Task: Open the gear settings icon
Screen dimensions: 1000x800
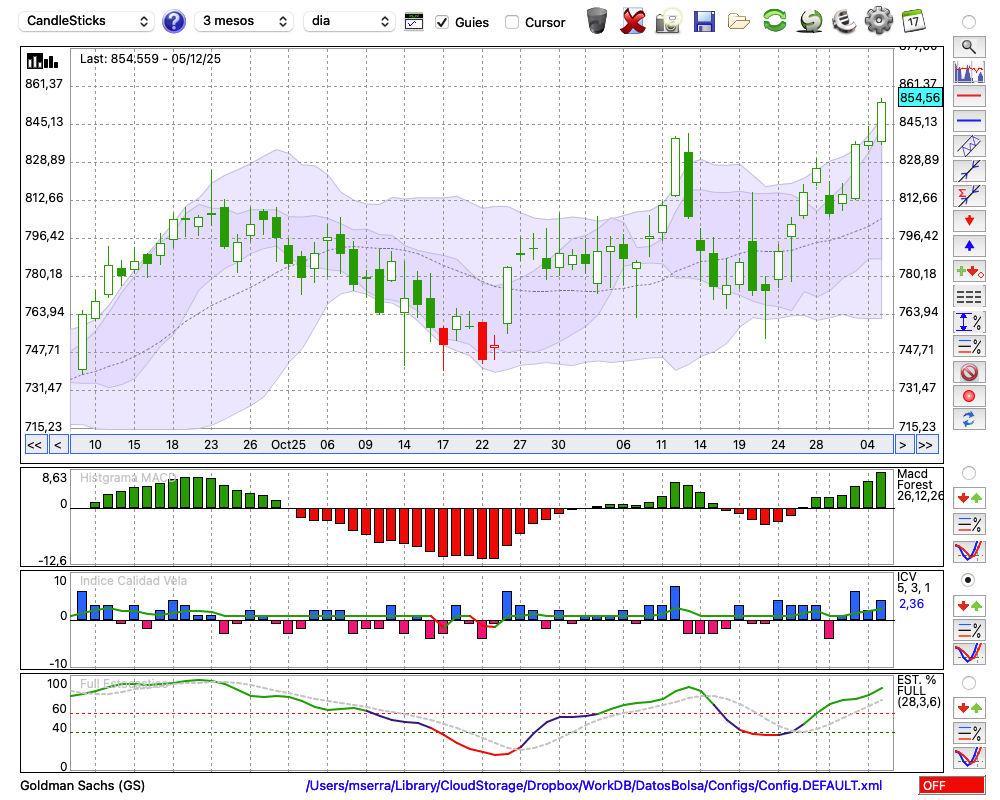Action: coord(878,21)
